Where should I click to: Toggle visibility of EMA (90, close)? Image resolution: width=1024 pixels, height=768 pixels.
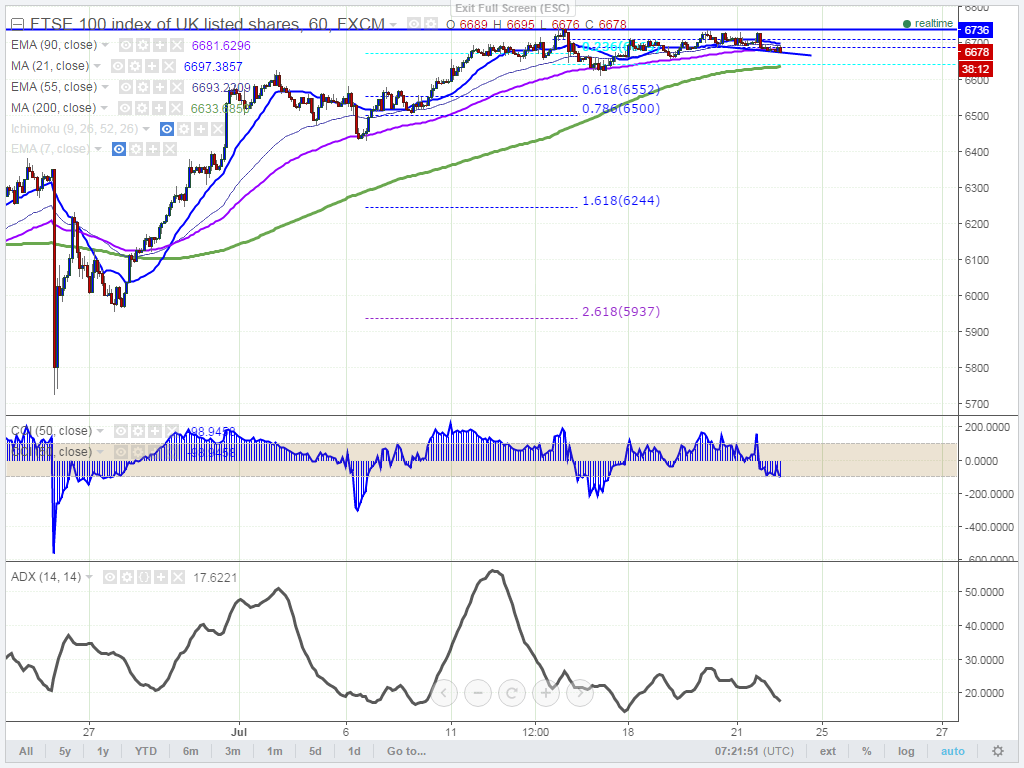(126, 45)
